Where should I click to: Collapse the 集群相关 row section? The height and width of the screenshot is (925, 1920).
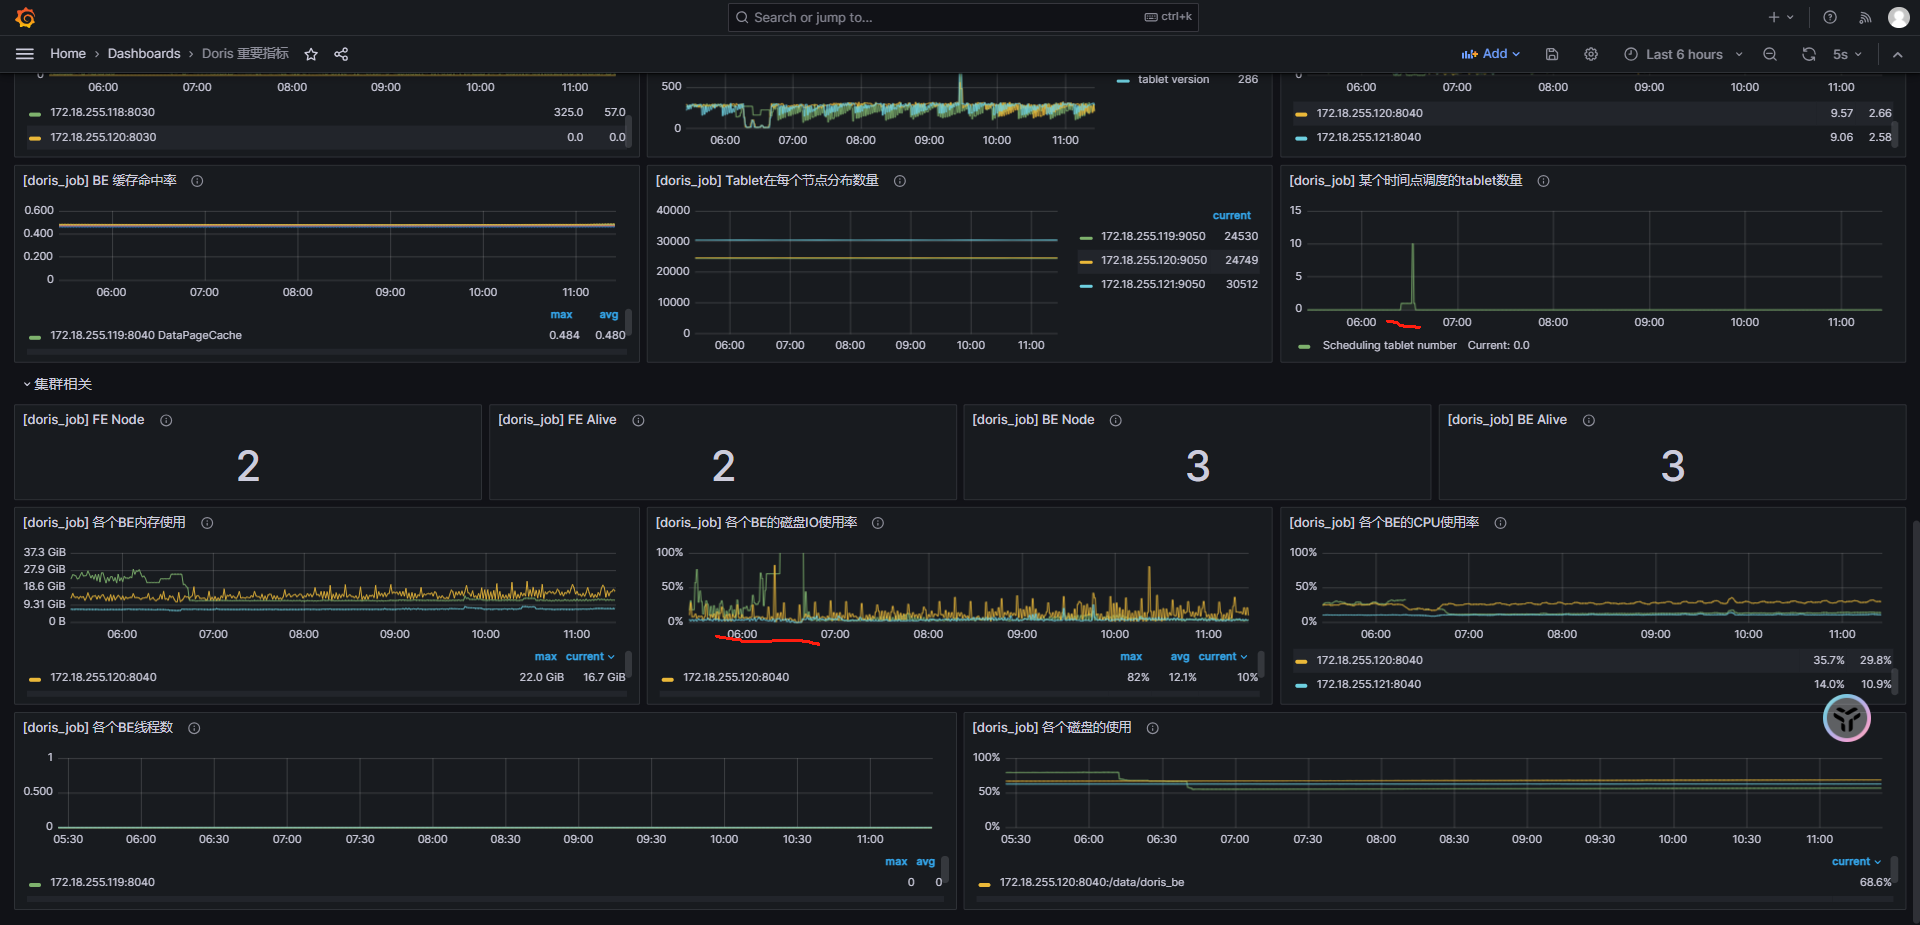[x=57, y=384]
